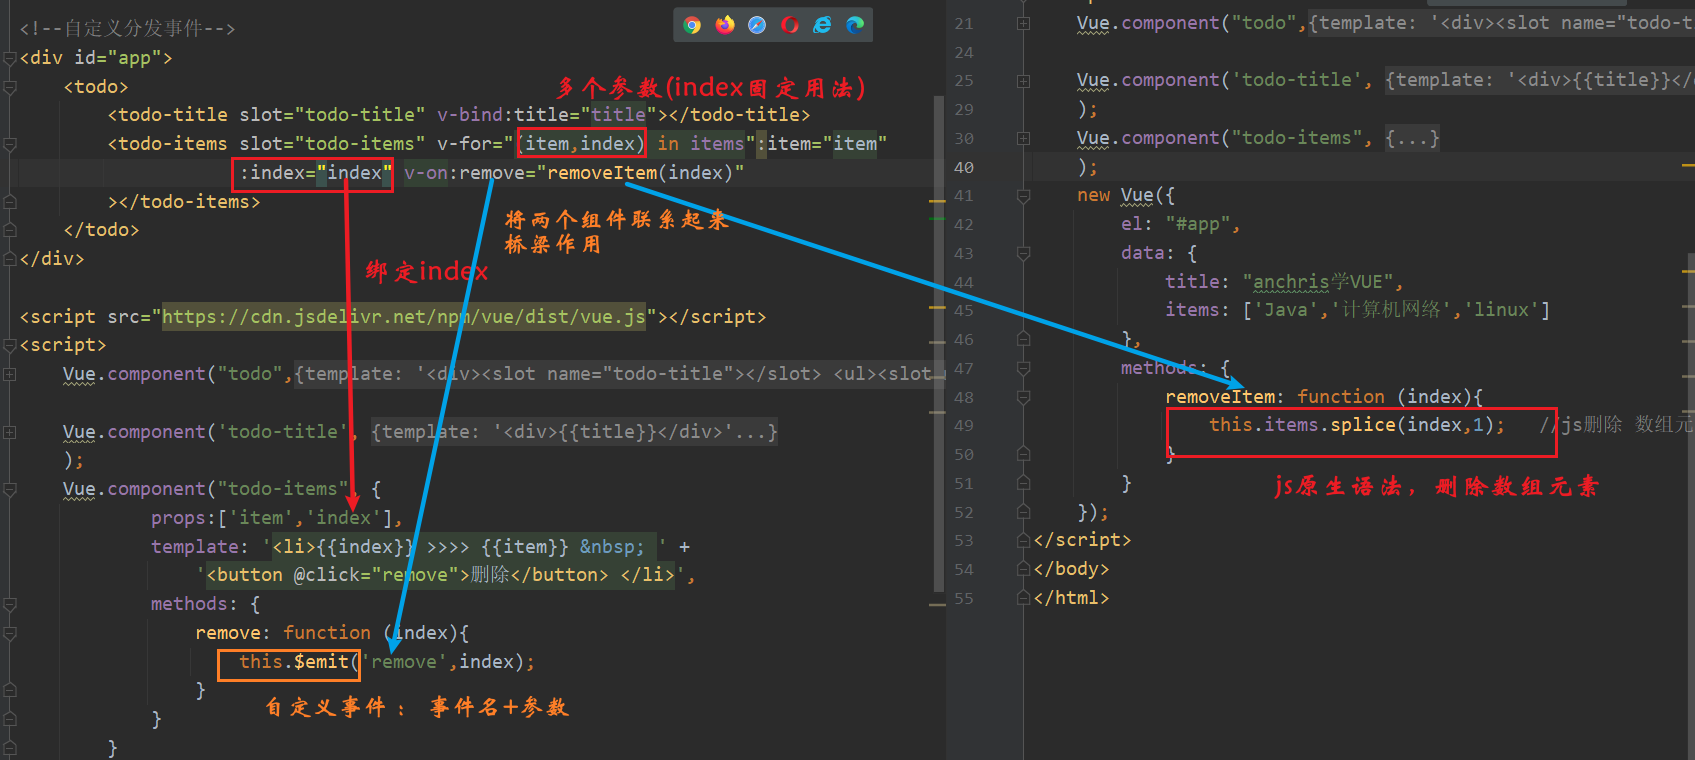Expand fold marker at line 30

tap(1023, 138)
